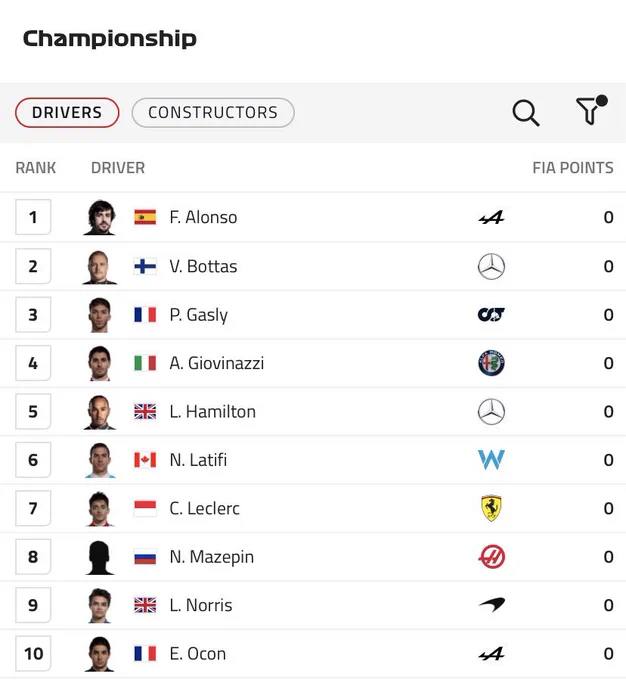Select the rank 10 box for E. Ocon
Screen dimensions: 626x680
click(x=33, y=654)
